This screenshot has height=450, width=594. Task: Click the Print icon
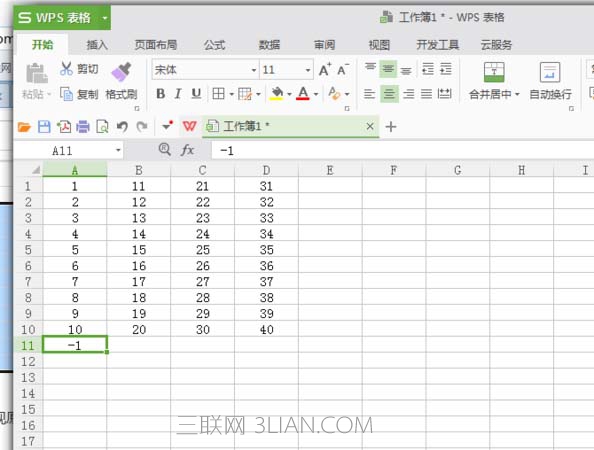pos(83,127)
